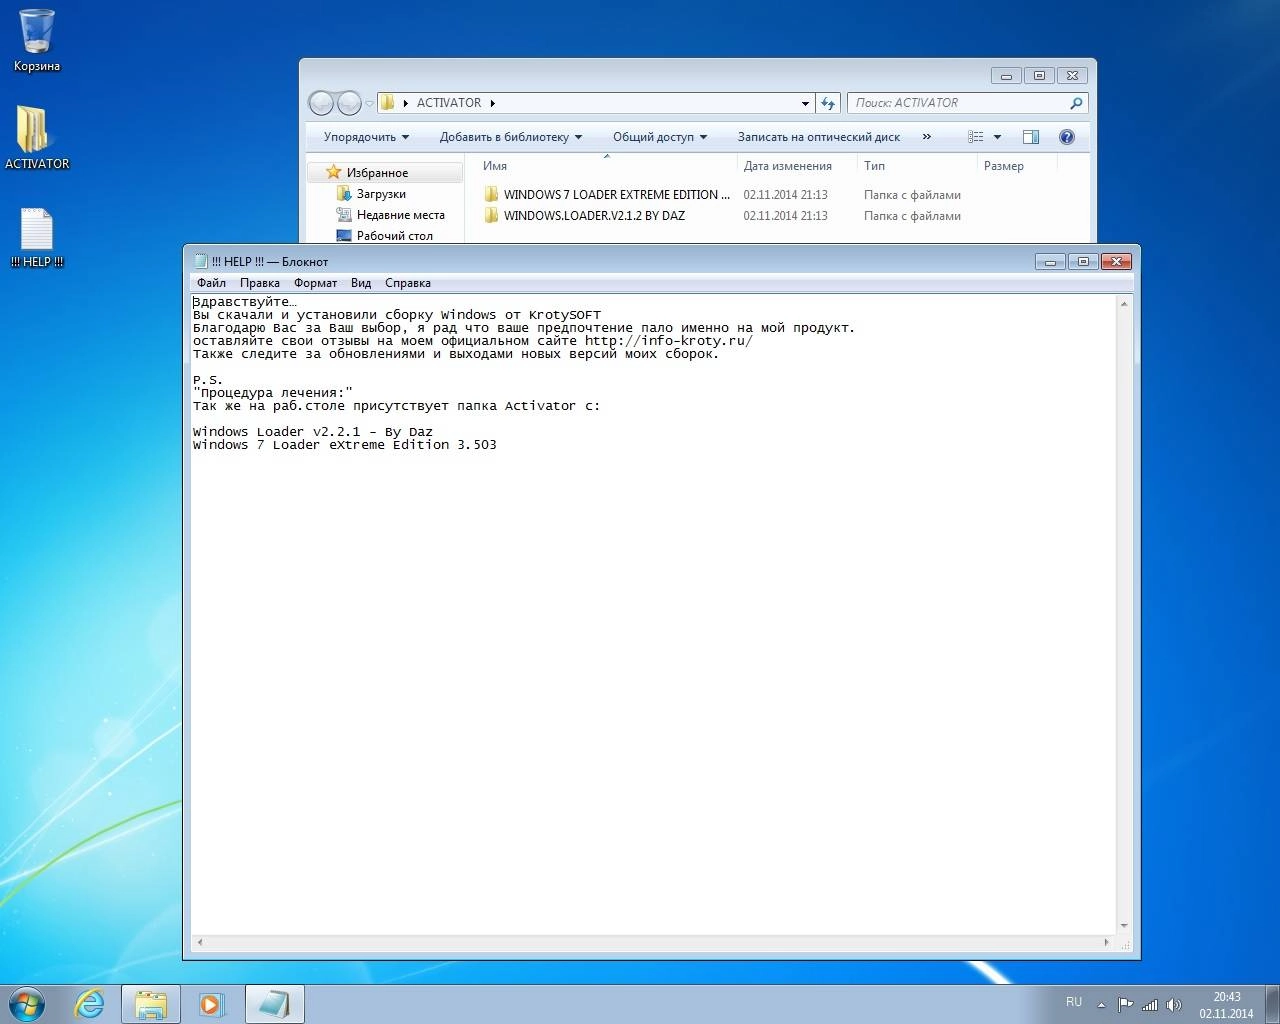Click Explorer back navigation arrow
1280x1024 pixels.
pyautogui.click(x=321, y=103)
